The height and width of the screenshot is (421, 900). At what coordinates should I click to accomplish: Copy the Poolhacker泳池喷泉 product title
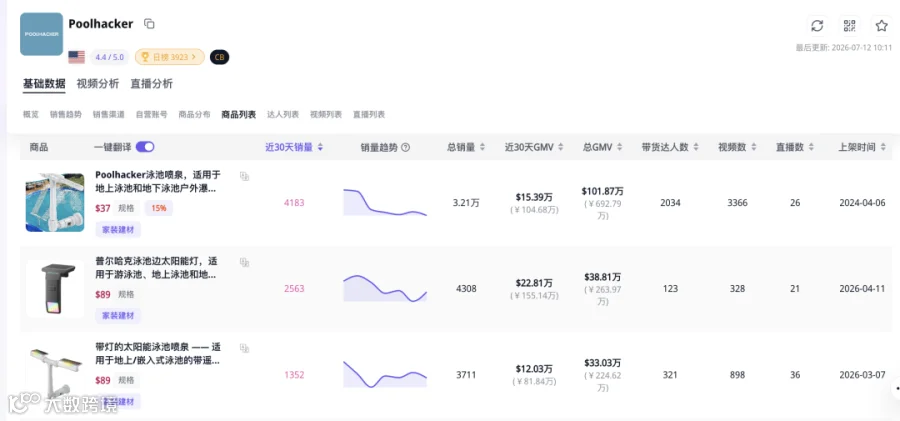245,176
